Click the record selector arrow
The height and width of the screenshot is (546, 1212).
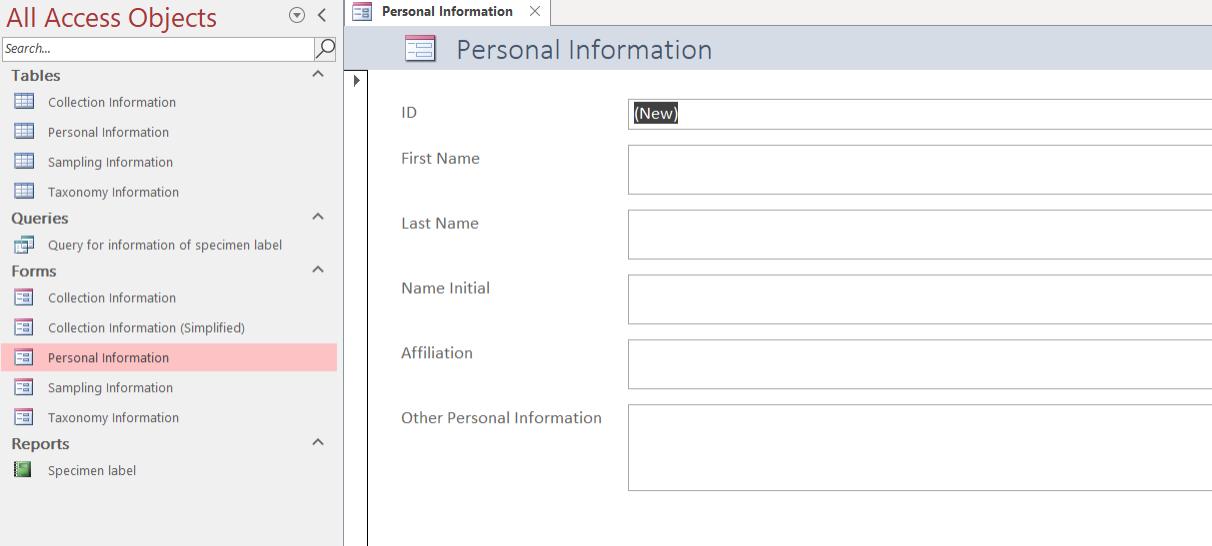[x=356, y=81]
